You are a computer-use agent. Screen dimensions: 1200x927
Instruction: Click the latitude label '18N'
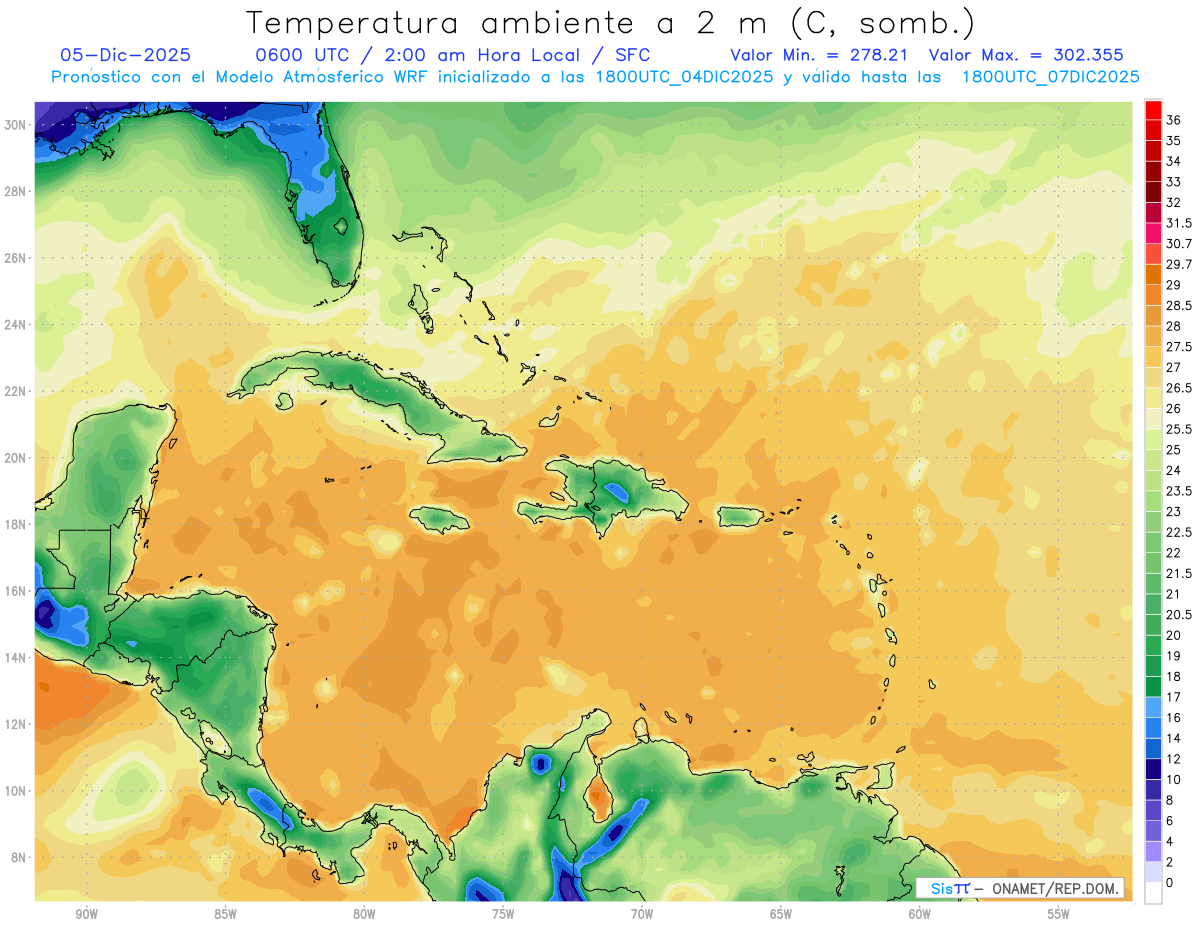16,524
